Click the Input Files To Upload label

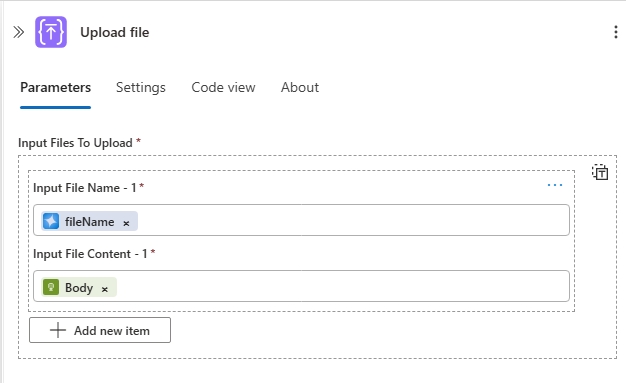coord(75,143)
